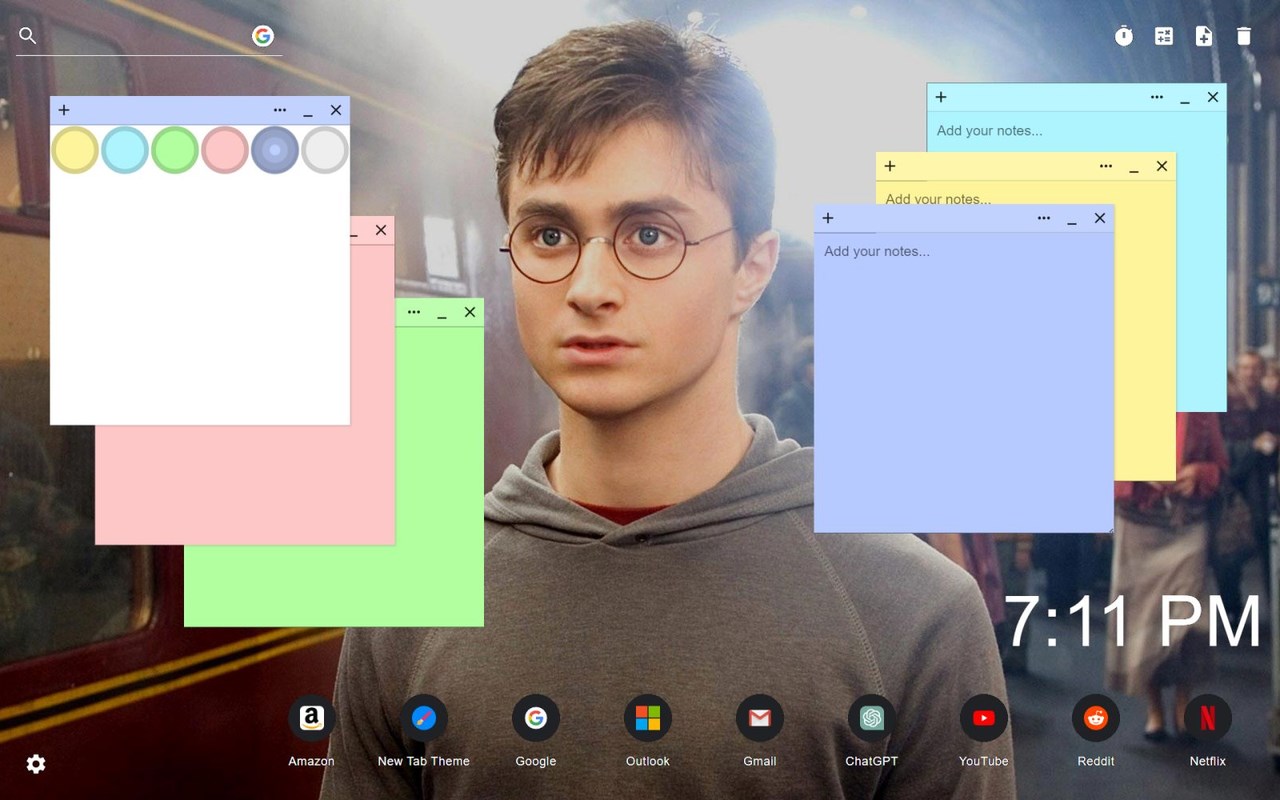The image size is (1280, 800).
Task: Choose search engine via Google logo
Action: click(263, 36)
